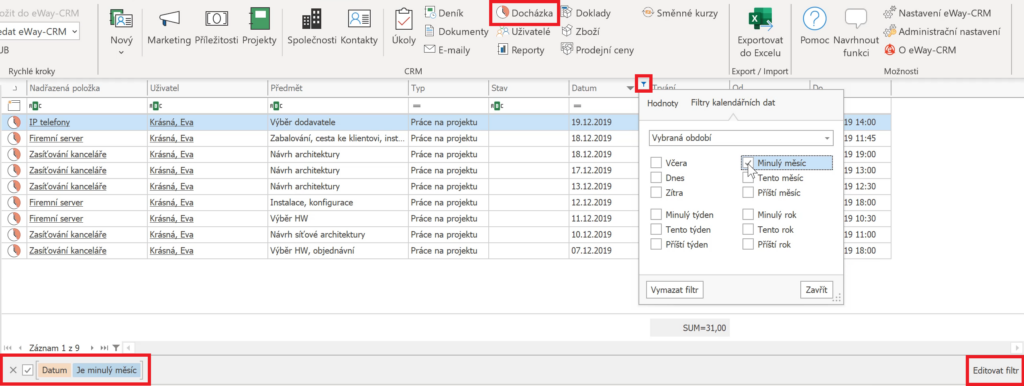Toggle the Příští rok checkbox
This screenshot has width=1024, height=386.
pyautogui.click(x=748, y=244)
